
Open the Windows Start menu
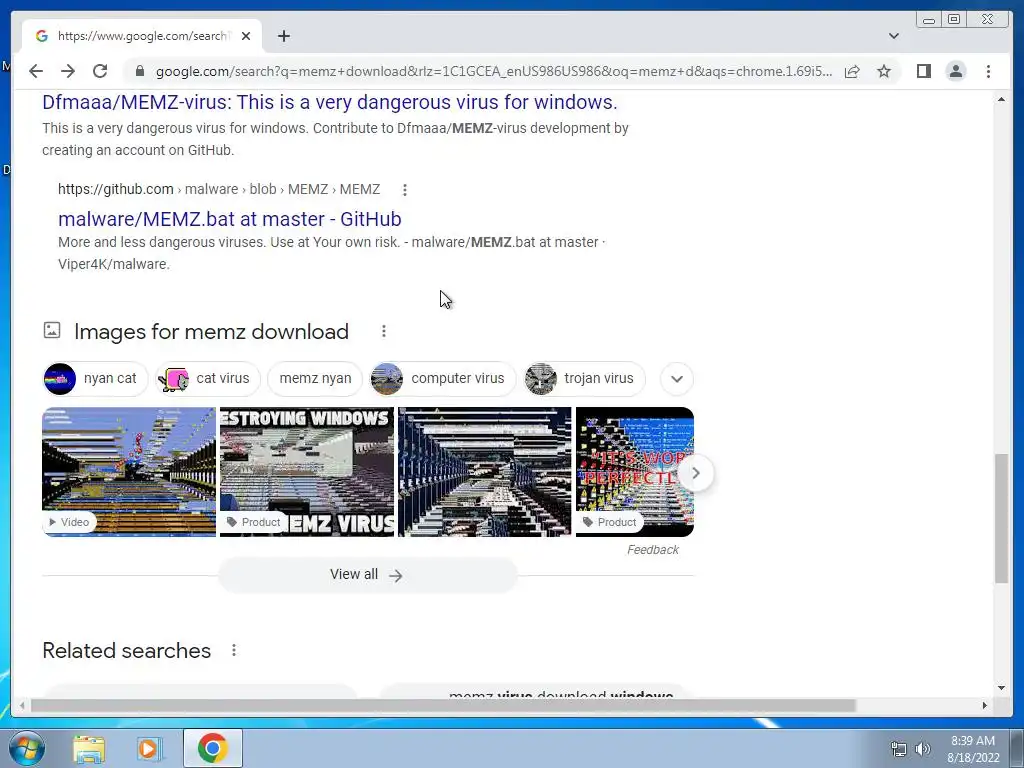coord(27,749)
